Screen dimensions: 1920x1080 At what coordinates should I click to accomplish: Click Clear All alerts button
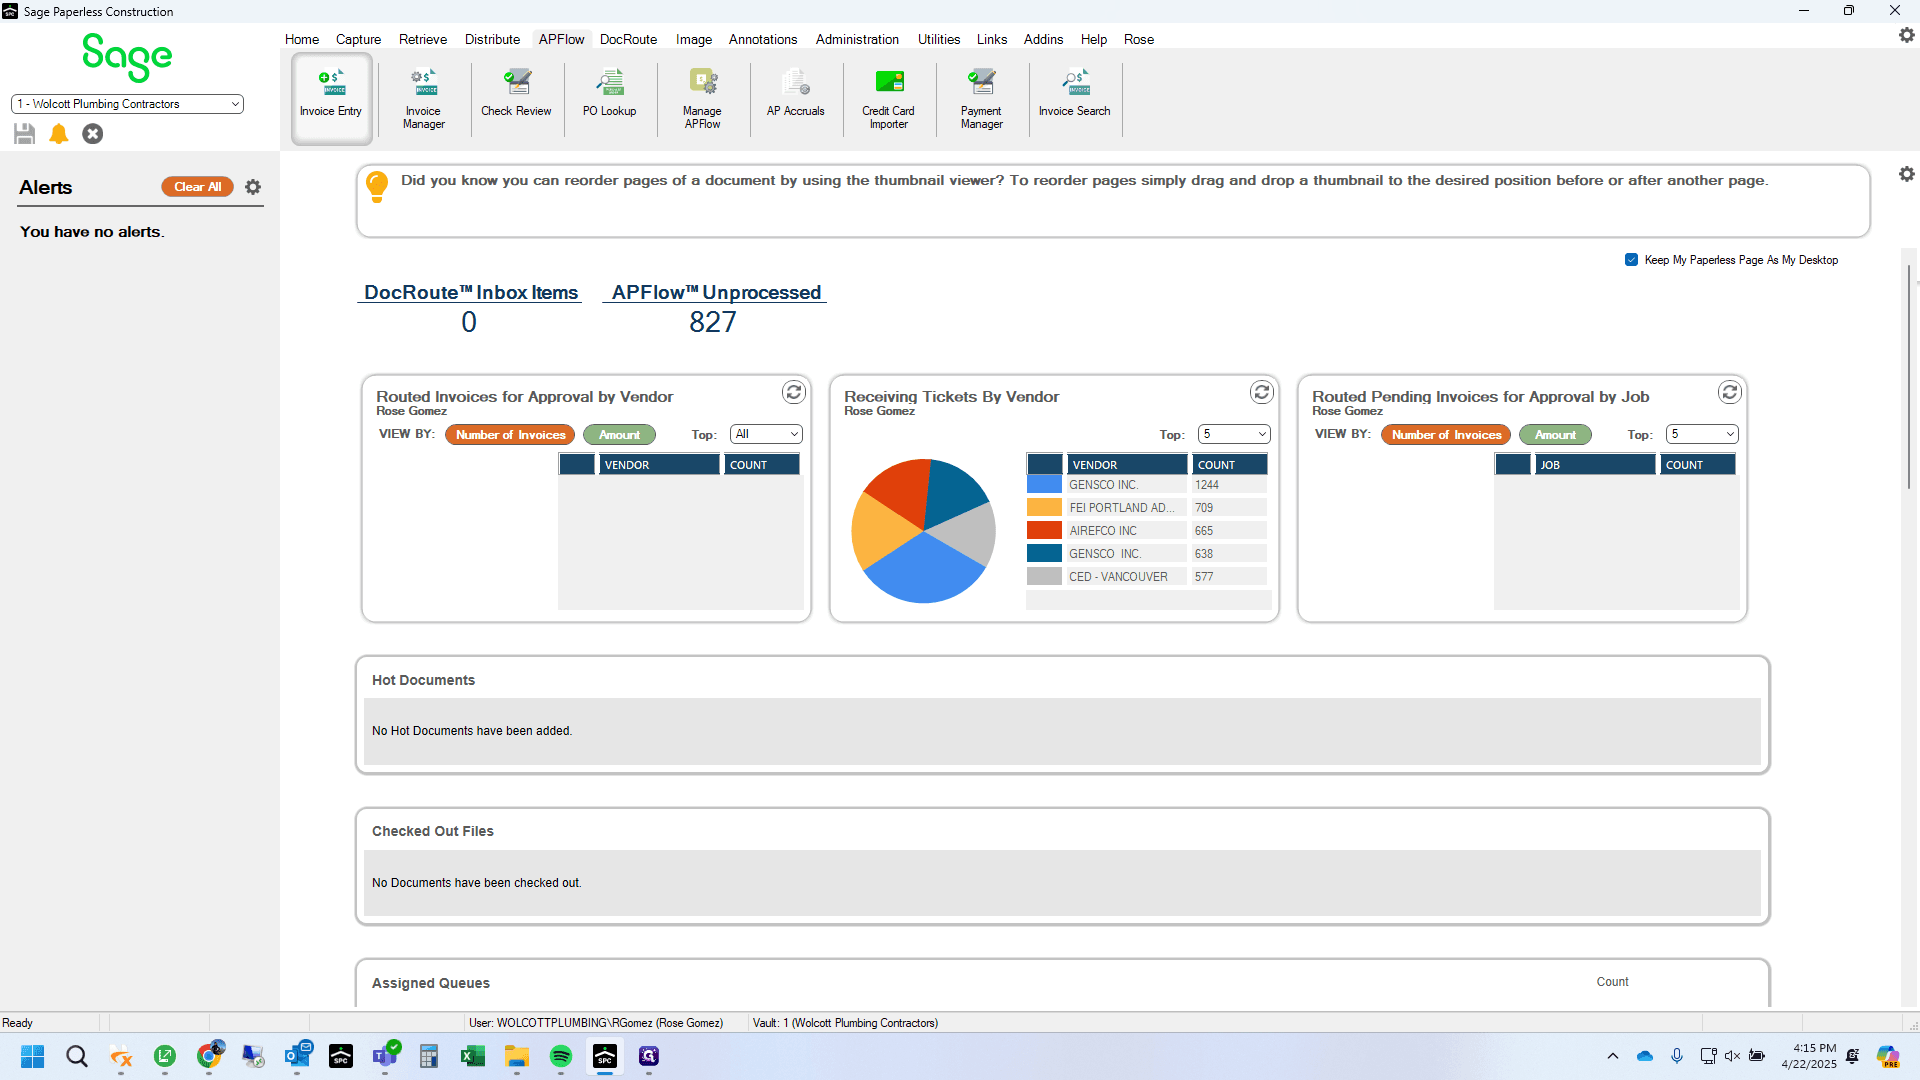(197, 187)
